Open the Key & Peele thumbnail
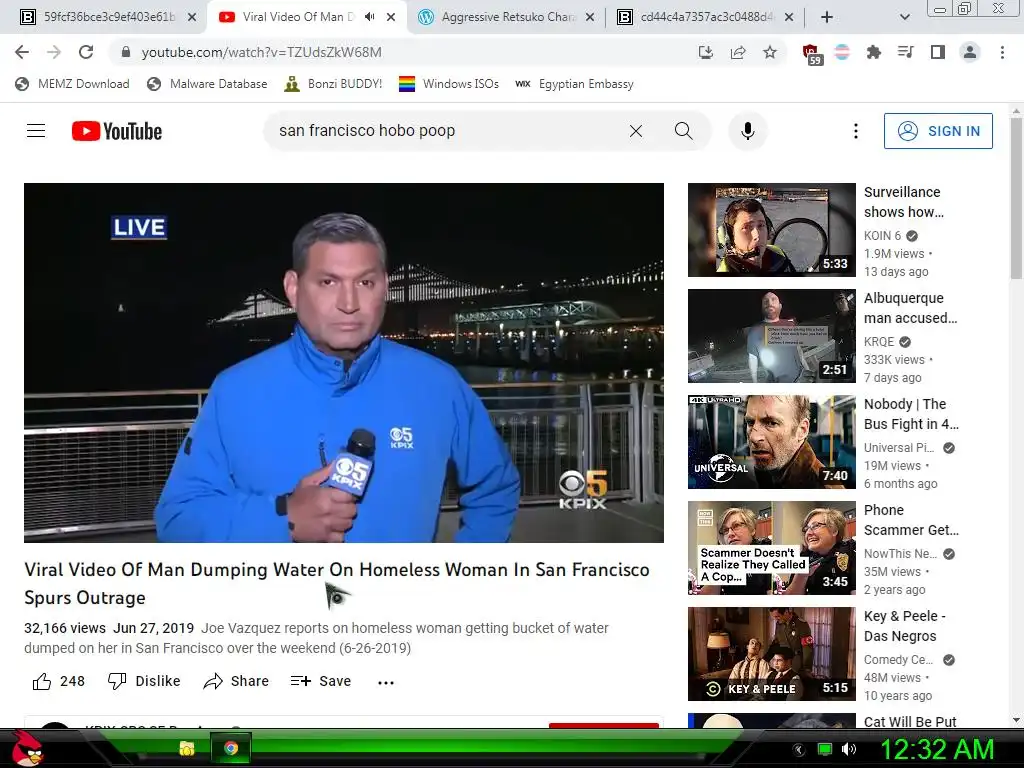 (x=771, y=654)
